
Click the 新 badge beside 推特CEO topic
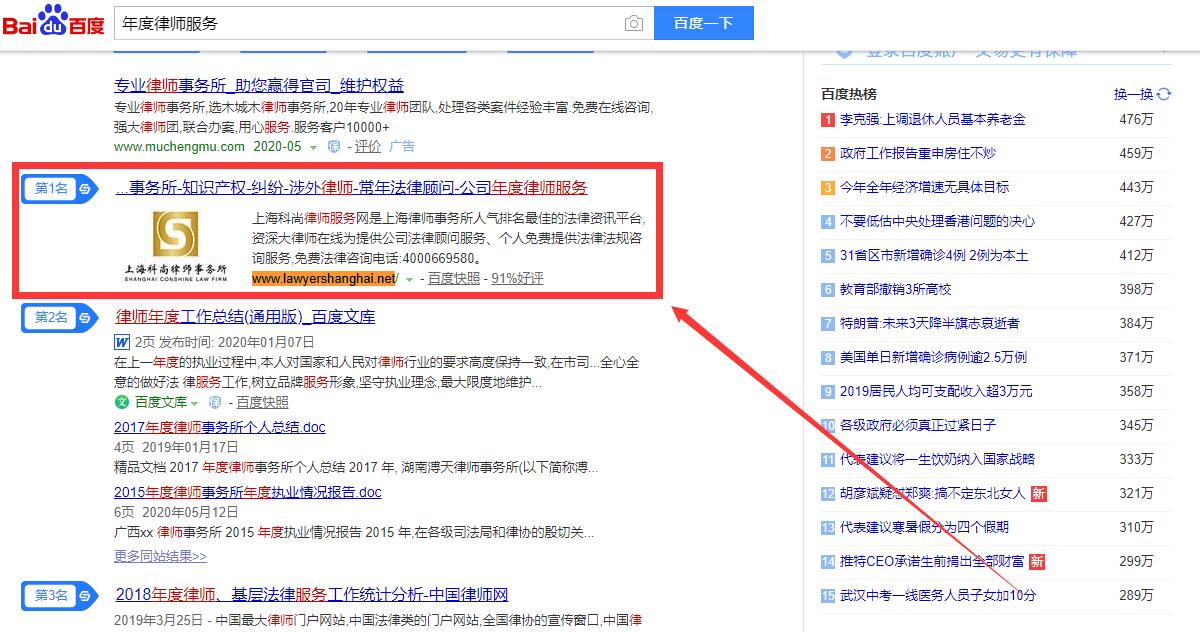tap(1037, 561)
